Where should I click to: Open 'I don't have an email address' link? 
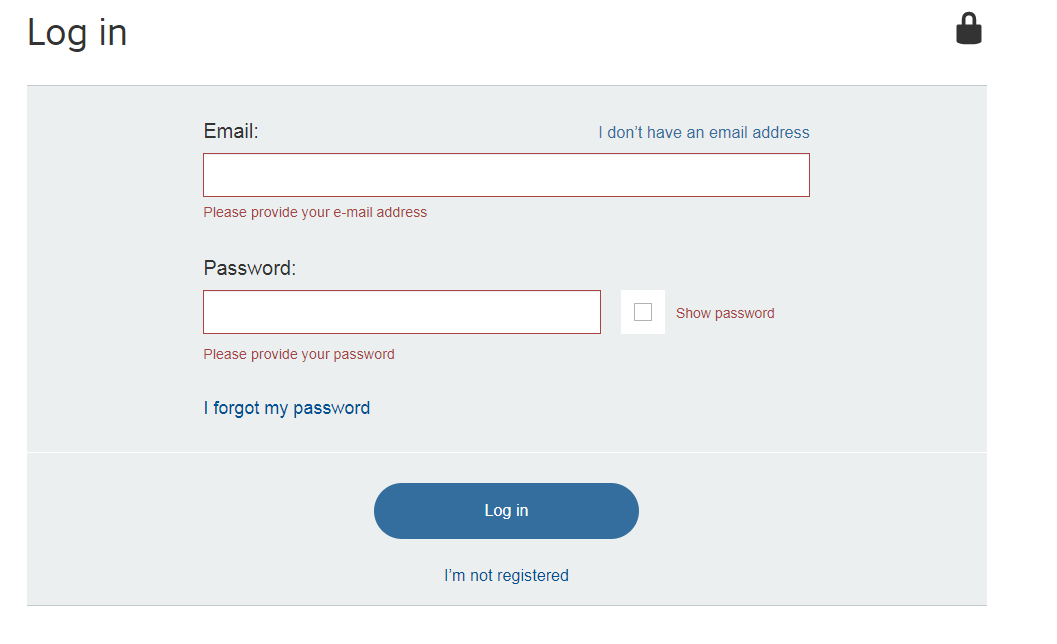[704, 133]
